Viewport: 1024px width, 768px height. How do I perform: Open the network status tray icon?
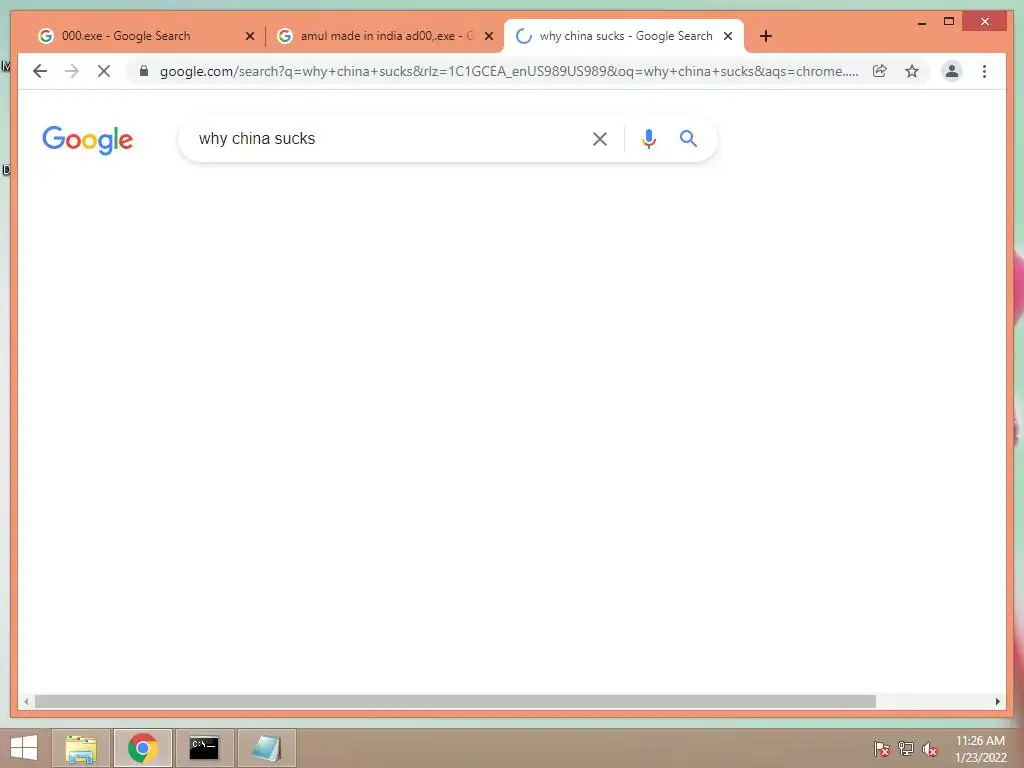(906, 748)
